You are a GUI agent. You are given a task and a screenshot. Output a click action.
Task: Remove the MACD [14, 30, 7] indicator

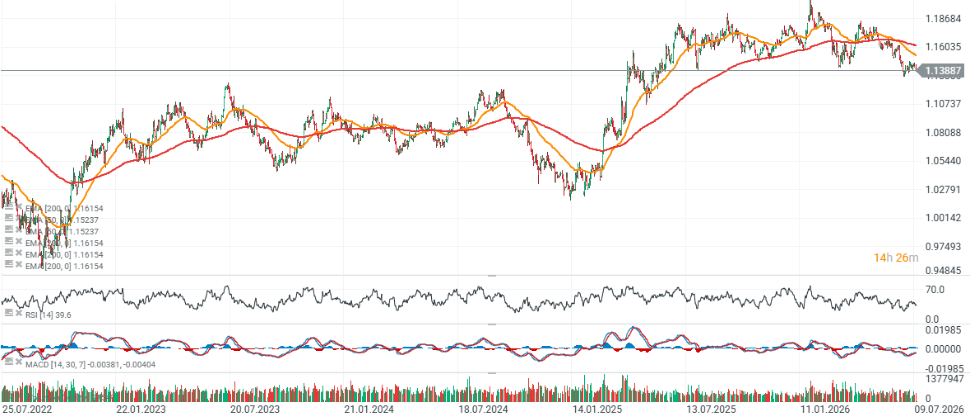click(19, 361)
